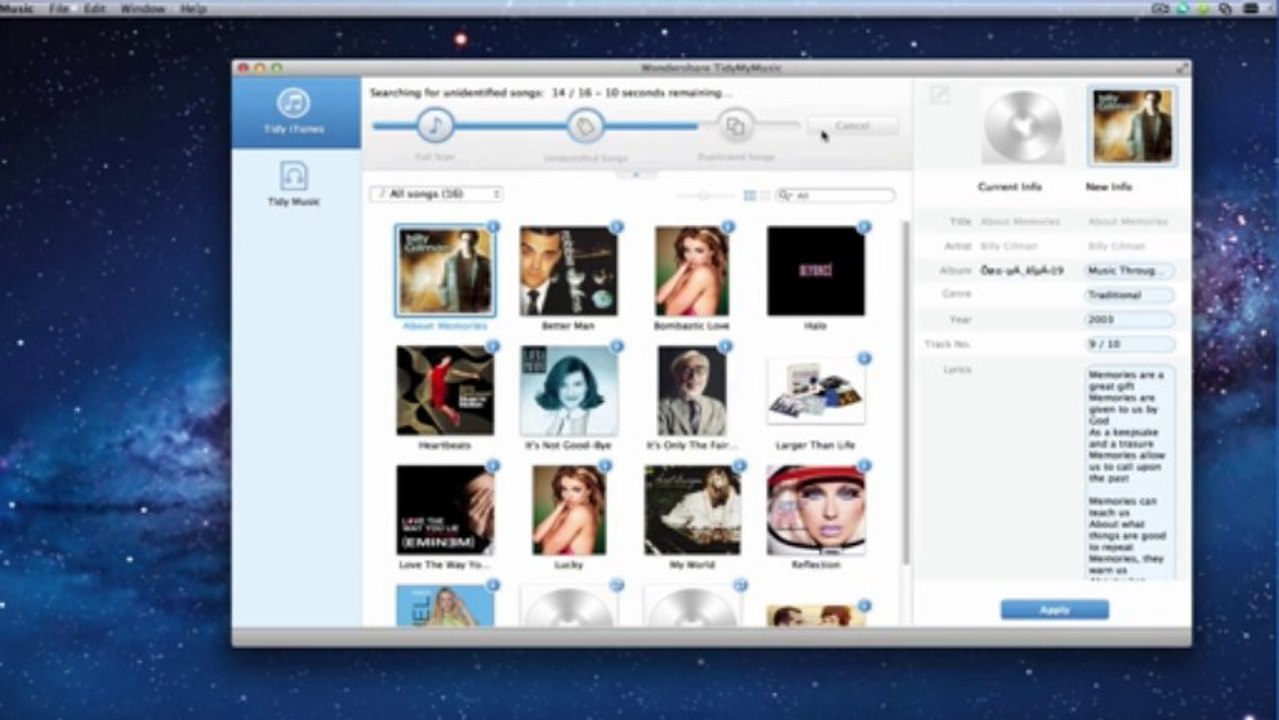1279x720 pixels.
Task: Select the About Memories album cover
Action: (x=445, y=270)
